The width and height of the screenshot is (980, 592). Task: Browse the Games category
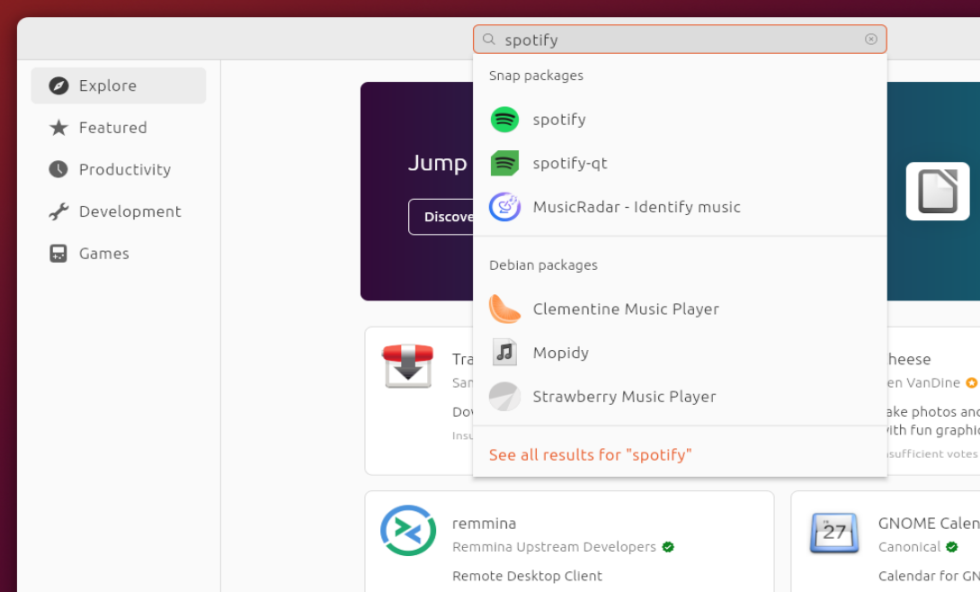[58, 253]
